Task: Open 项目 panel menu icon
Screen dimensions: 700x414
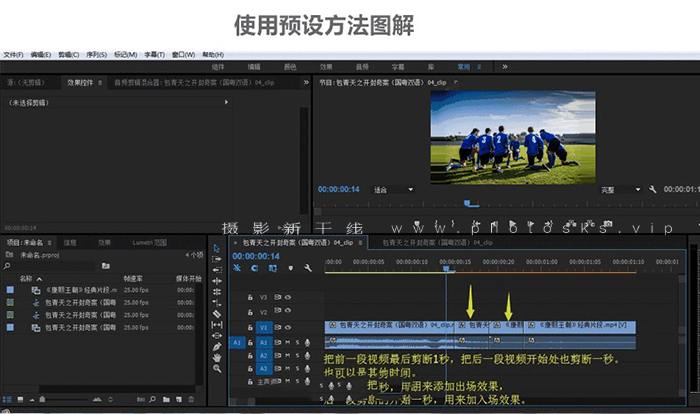Action: (x=49, y=243)
